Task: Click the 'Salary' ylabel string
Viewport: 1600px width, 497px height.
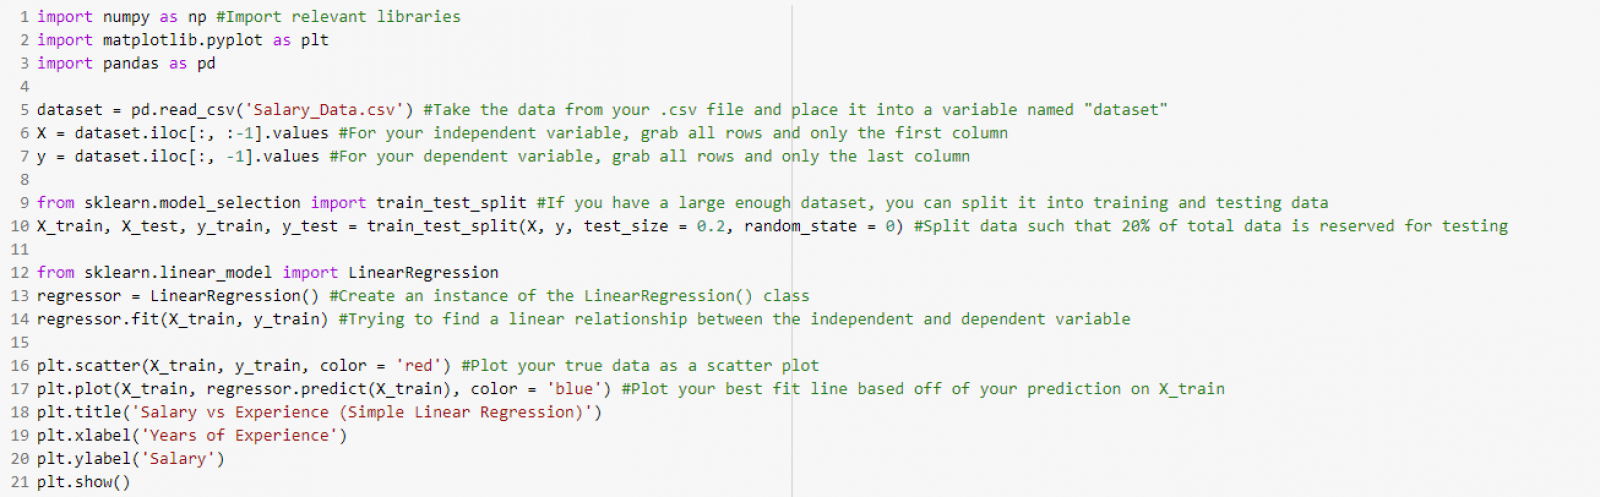Action: 178,459
